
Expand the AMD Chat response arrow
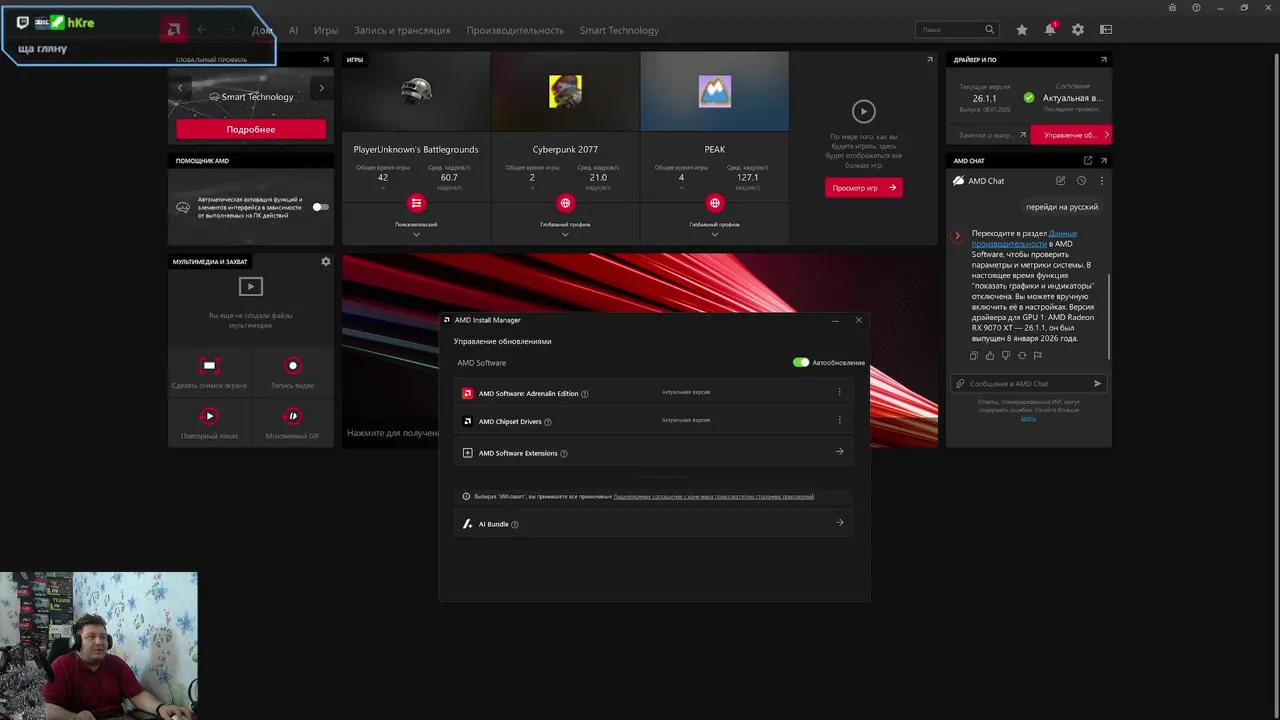[x=957, y=236]
